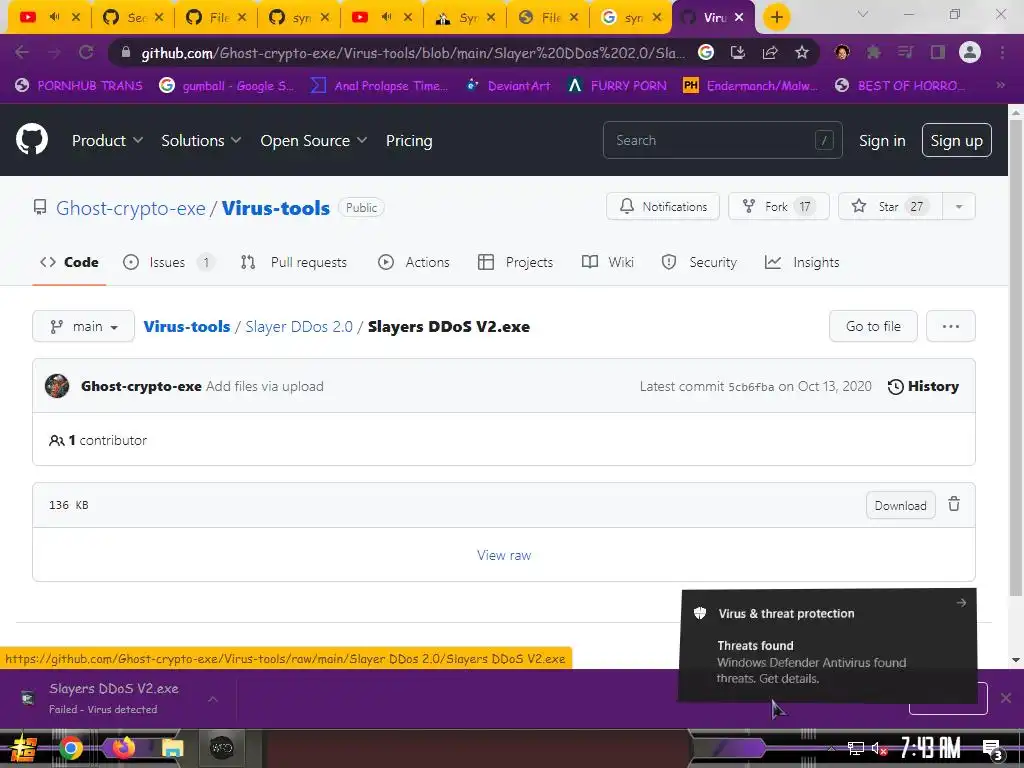This screenshot has height=768, width=1024.
Task: Select the Code tab
Action: point(69,262)
